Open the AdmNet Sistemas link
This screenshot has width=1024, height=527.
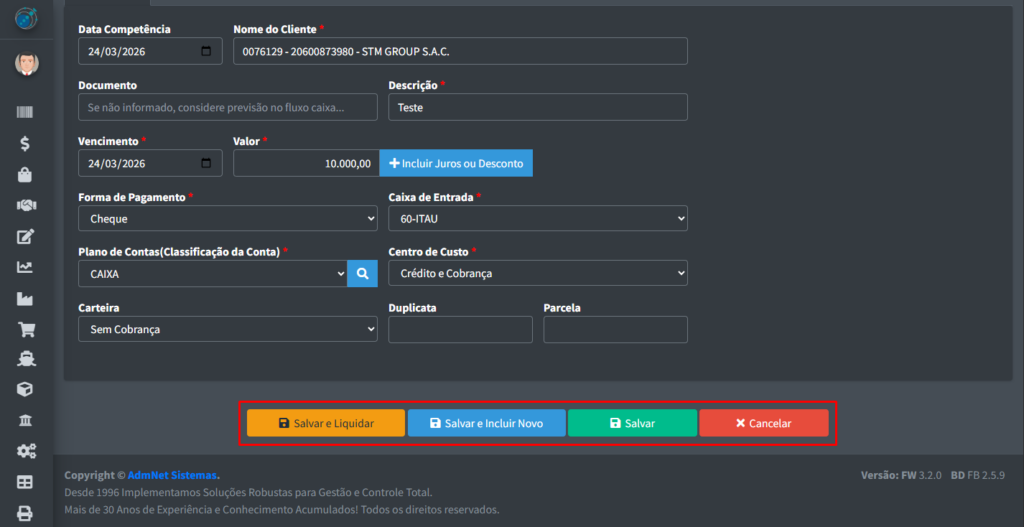pyautogui.click(x=172, y=475)
